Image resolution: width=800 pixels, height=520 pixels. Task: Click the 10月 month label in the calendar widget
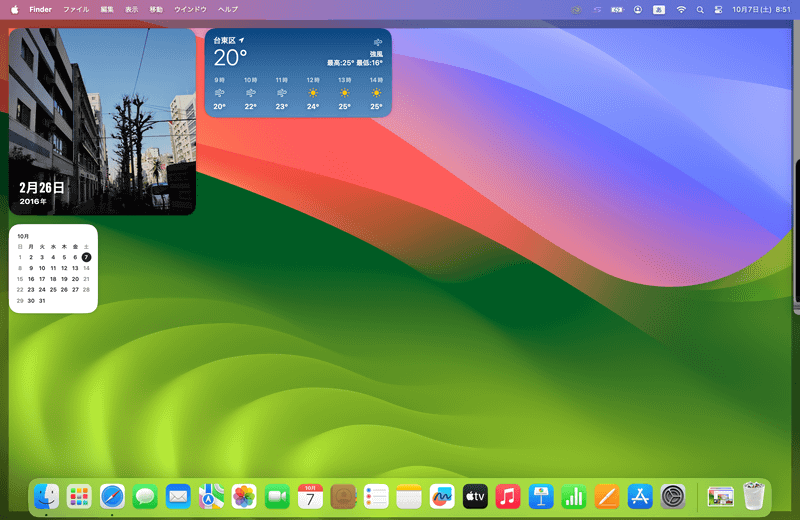[23, 236]
